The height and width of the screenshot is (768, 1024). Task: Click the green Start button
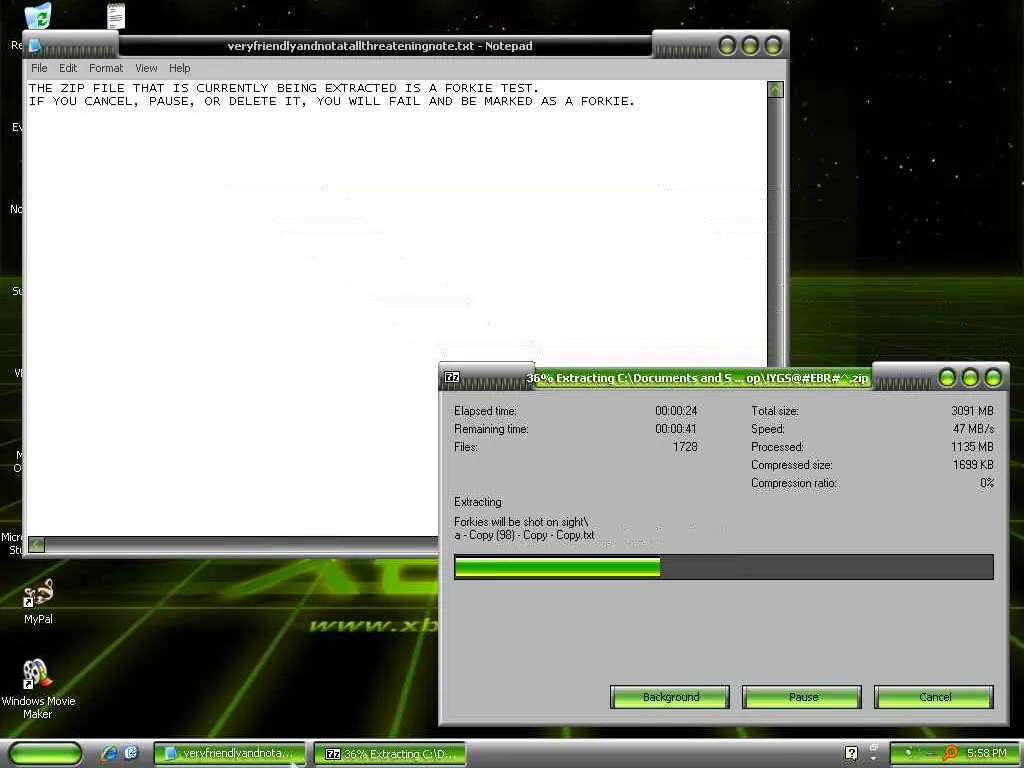point(45,753)
